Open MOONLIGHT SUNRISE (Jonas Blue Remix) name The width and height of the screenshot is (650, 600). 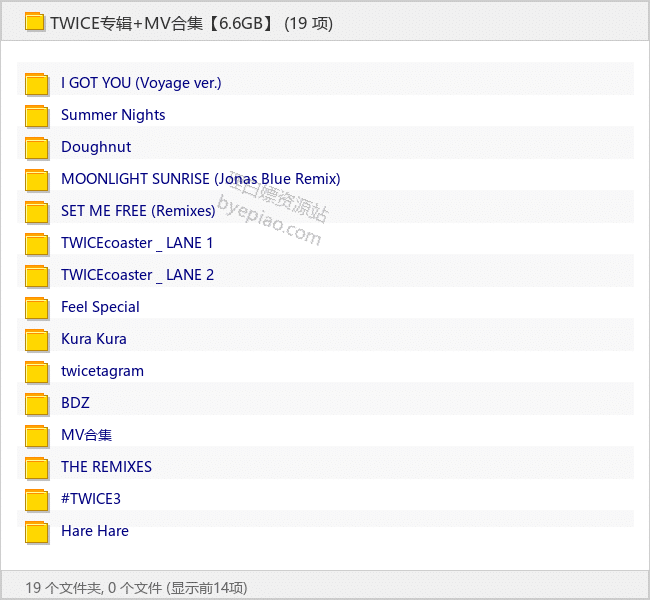pos(201,179)
